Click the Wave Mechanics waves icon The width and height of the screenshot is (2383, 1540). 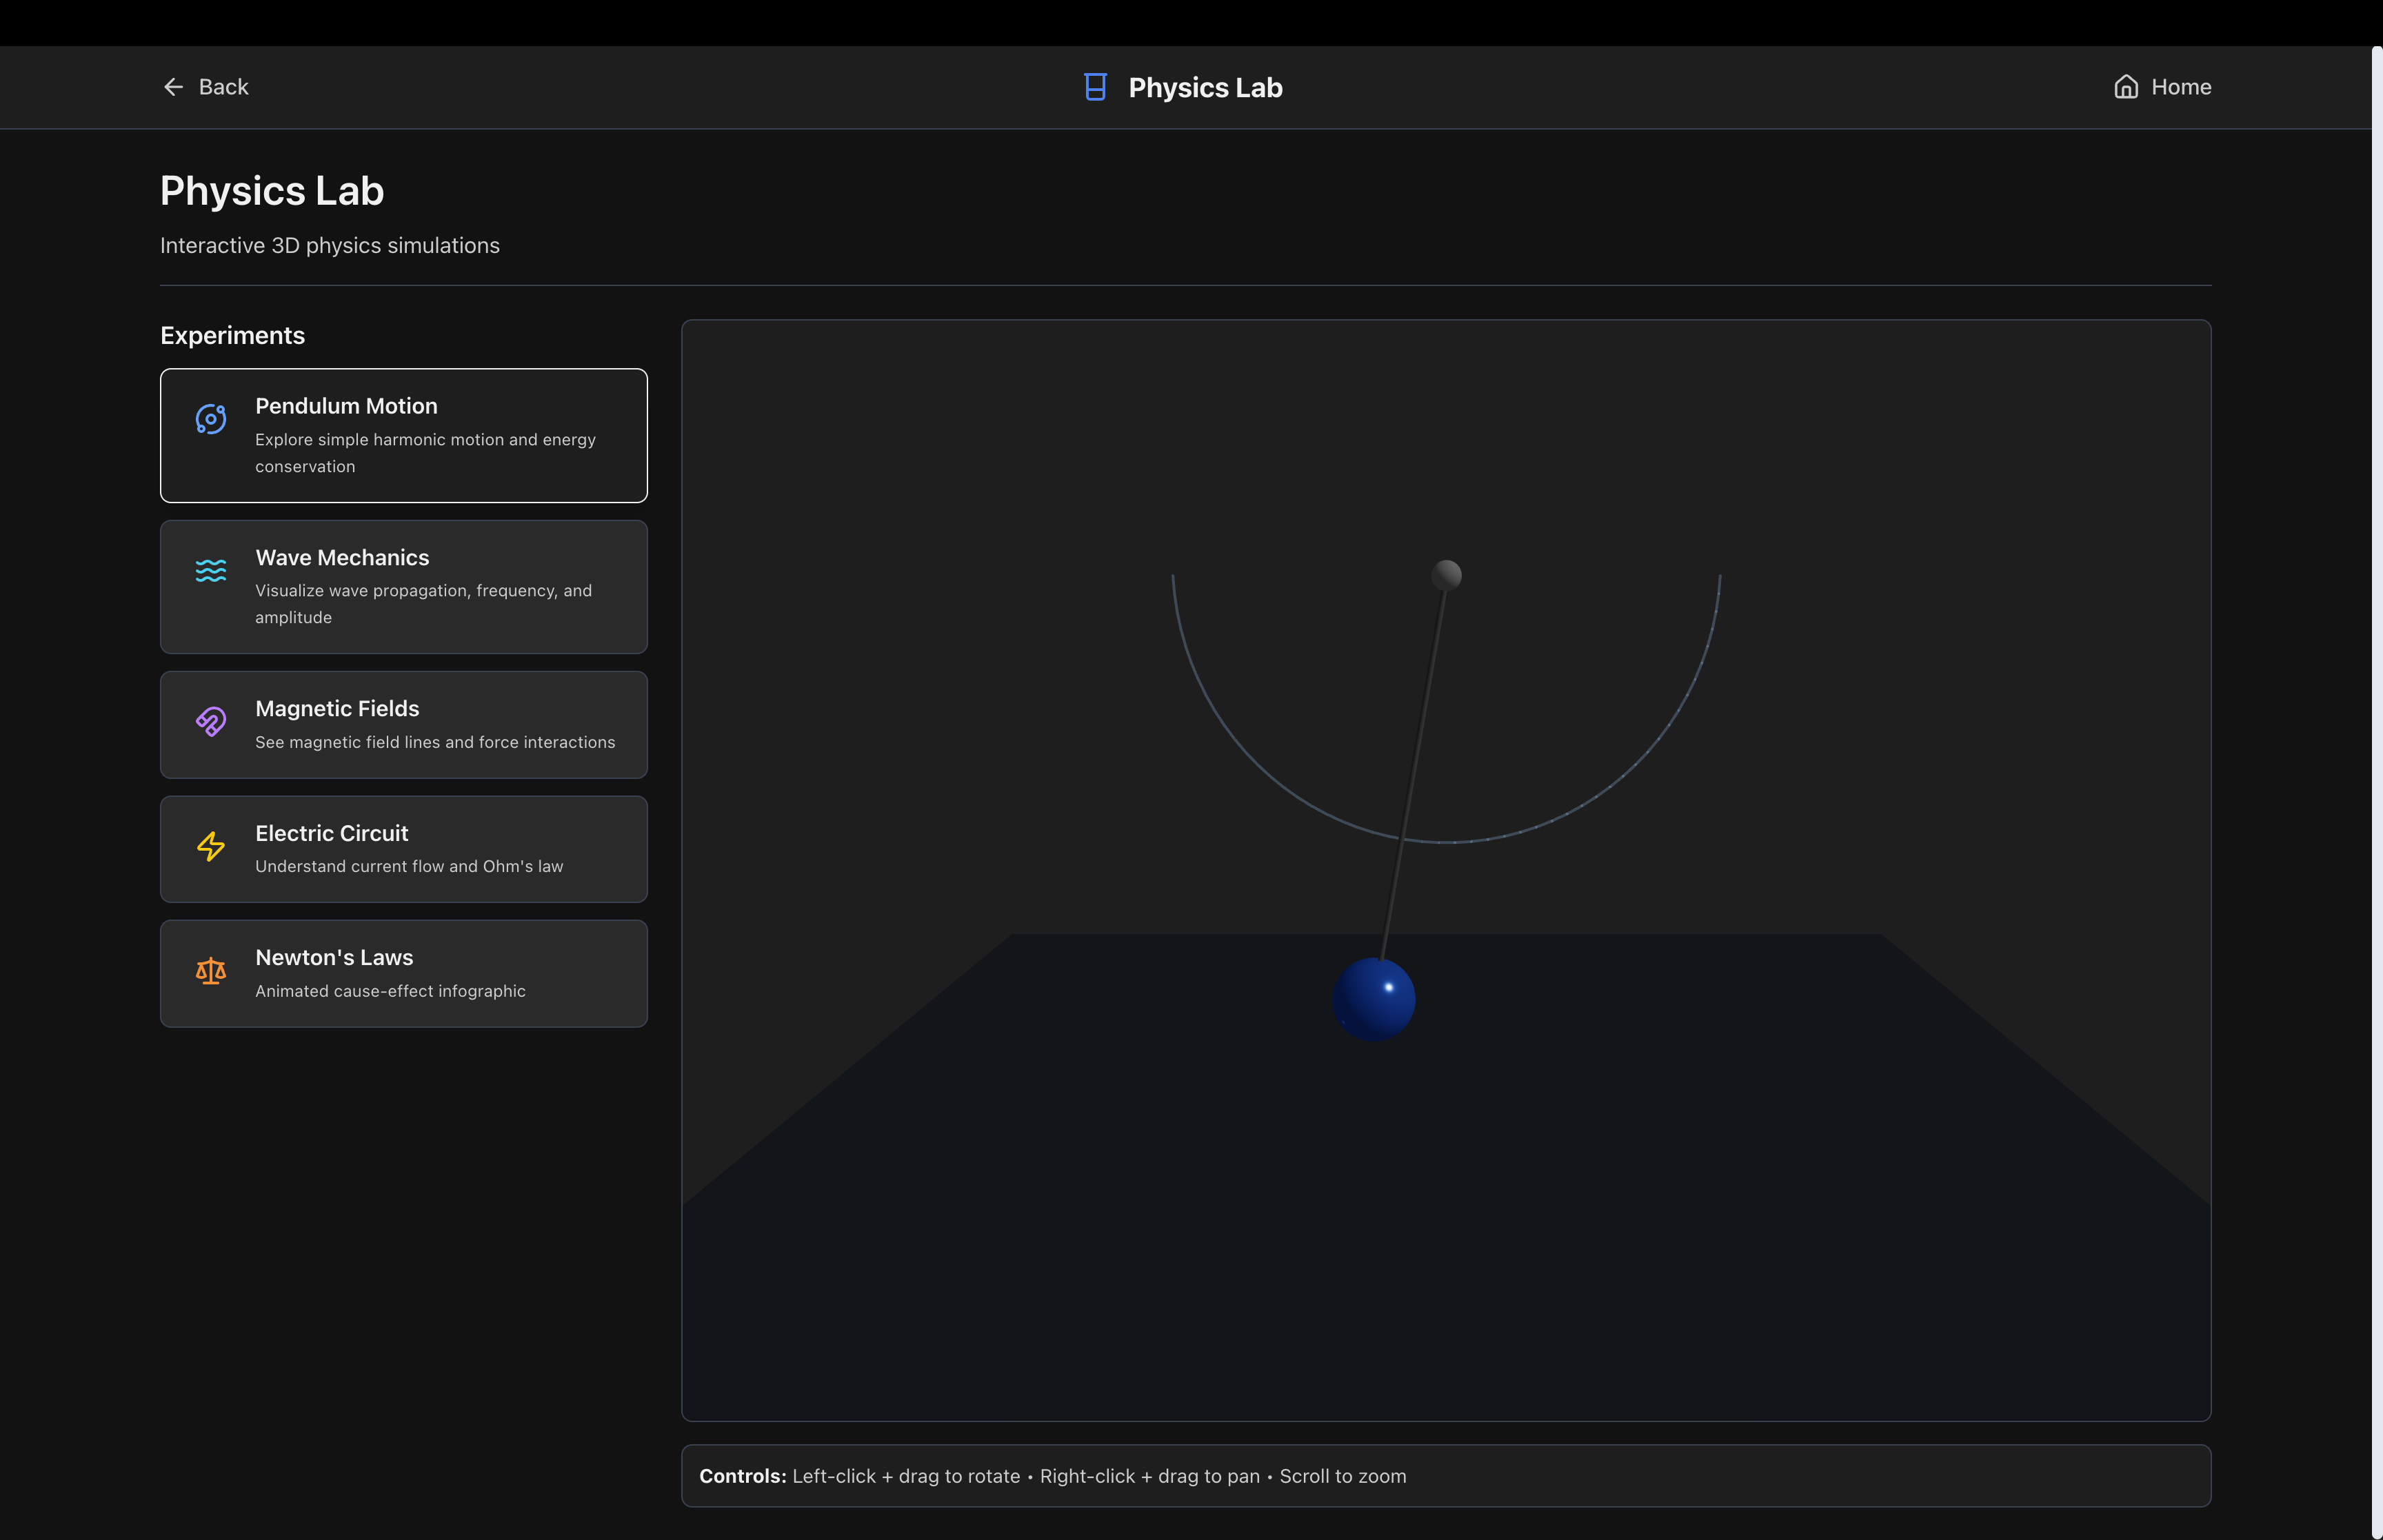pyautogui.click(x=210, y=570)
